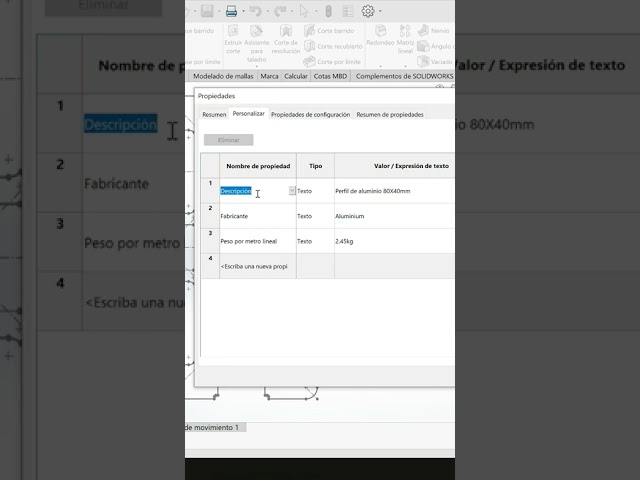Image resolution: width=640 pixels, height=480 pixels.
Task: Click the Redo arrow icon
Action: tap(280, 11)
